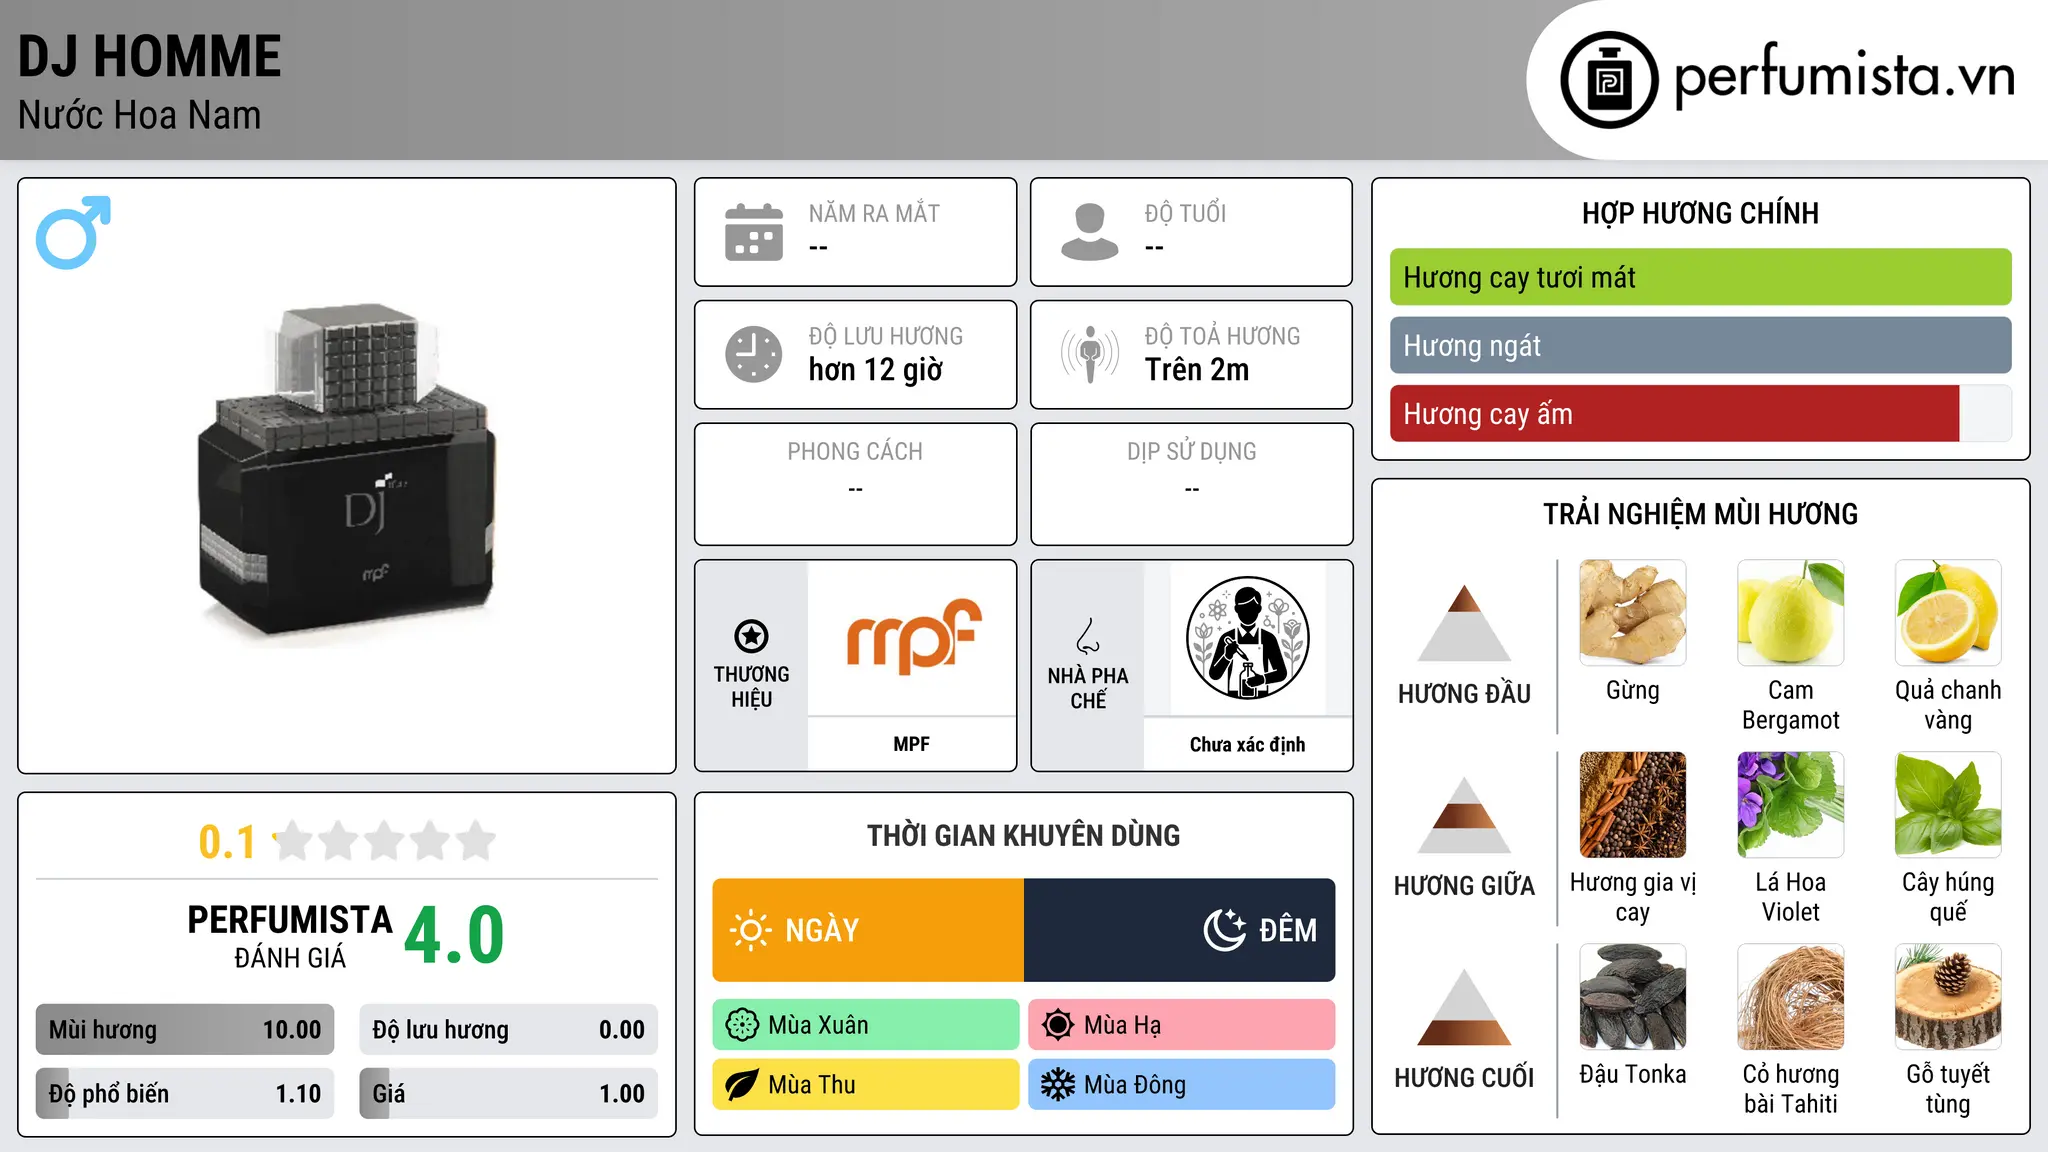Click the star badge icon above Thương hiệu
Image resolution: width=2048 pixels, height=1152 pixels.
[x=751, y=636]
